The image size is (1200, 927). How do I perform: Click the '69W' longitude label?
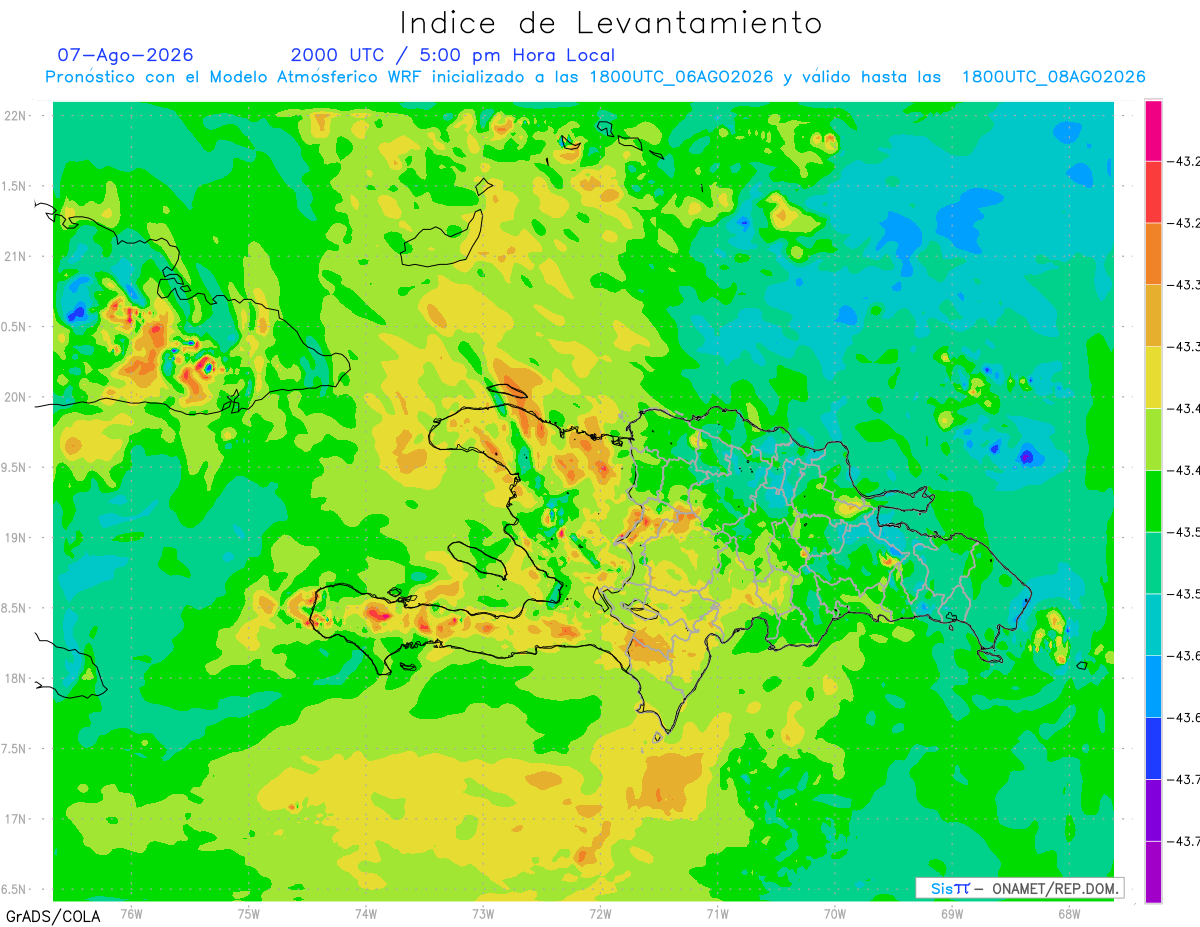(x=951, y=912)
